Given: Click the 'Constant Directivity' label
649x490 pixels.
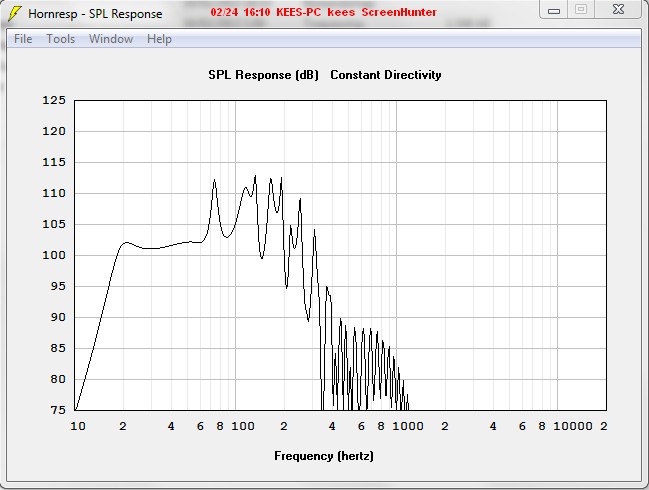Looking at the screenshot, I should 386,75.
